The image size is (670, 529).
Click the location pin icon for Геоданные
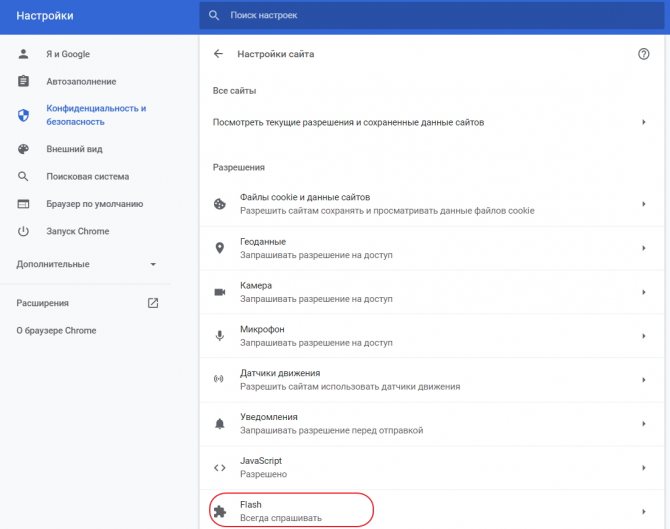(x=220, y=248)
